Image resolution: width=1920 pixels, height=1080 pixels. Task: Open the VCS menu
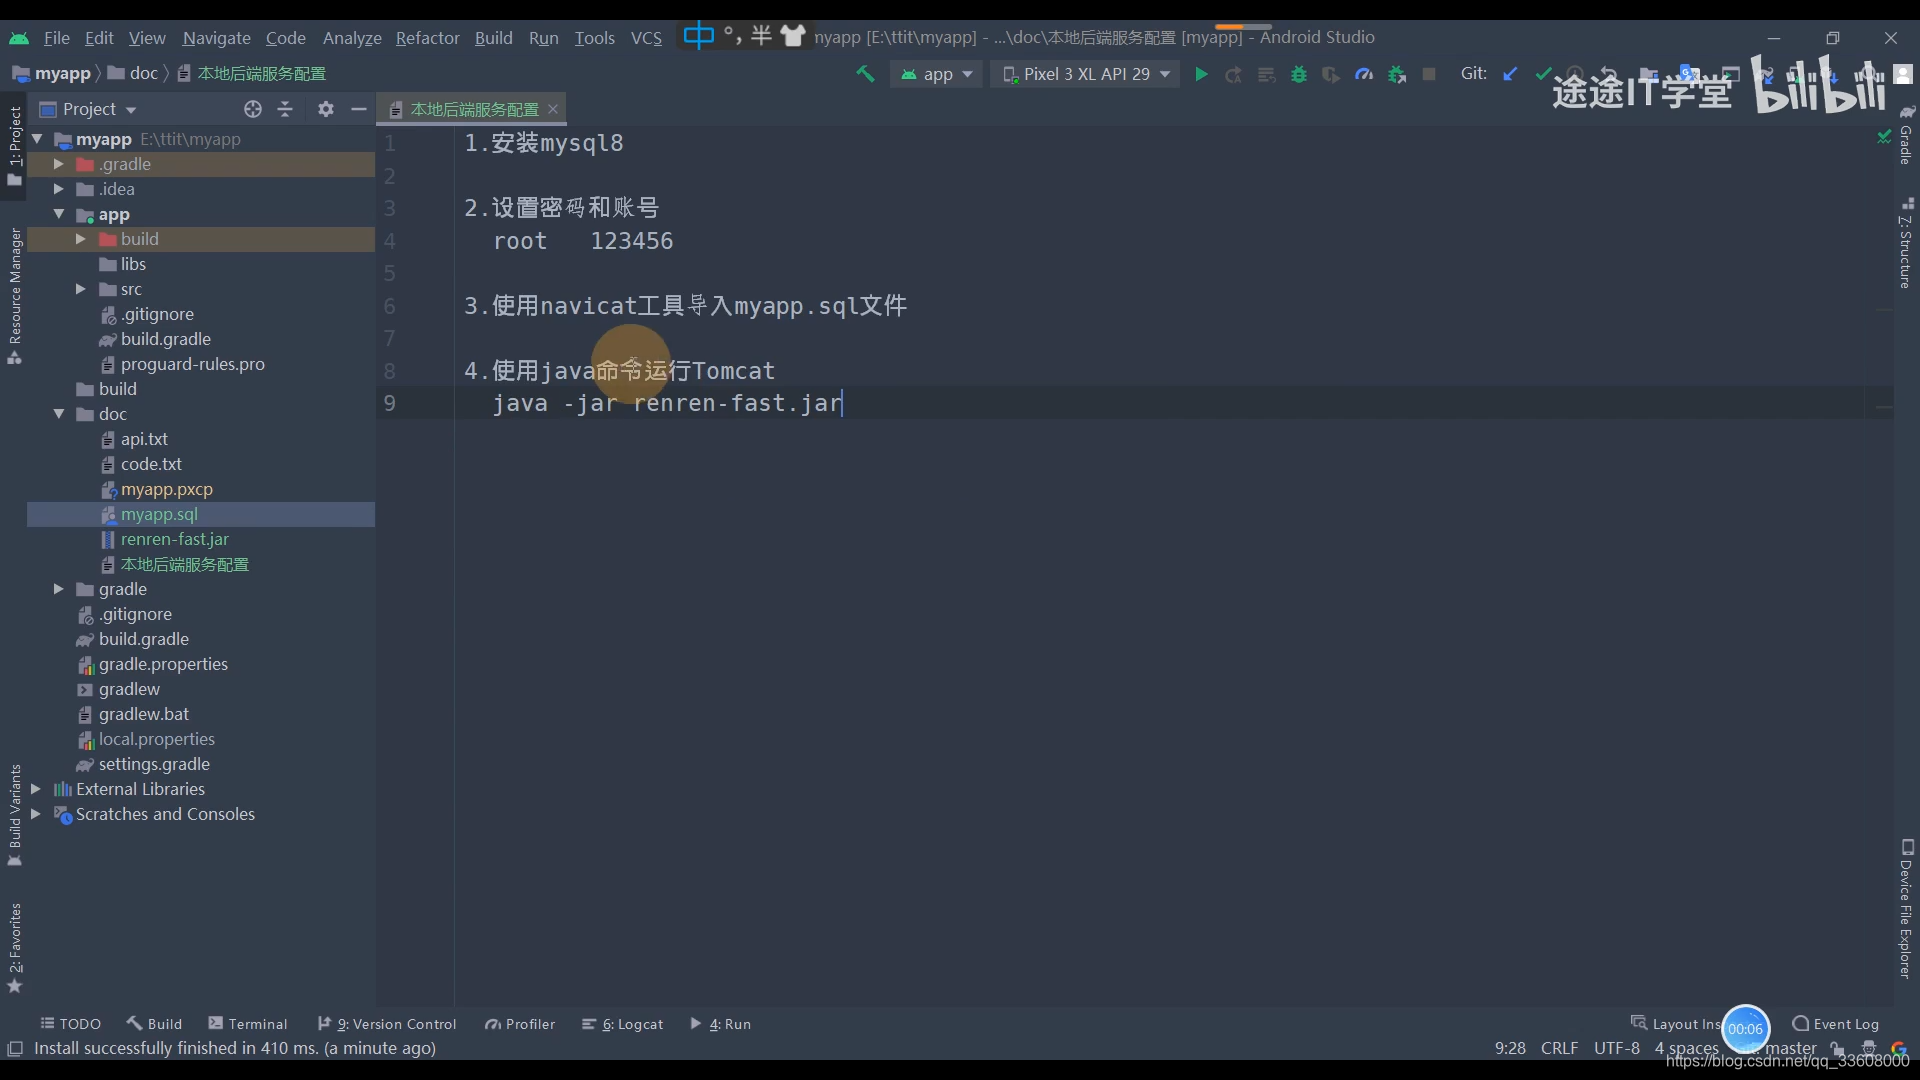646,38
